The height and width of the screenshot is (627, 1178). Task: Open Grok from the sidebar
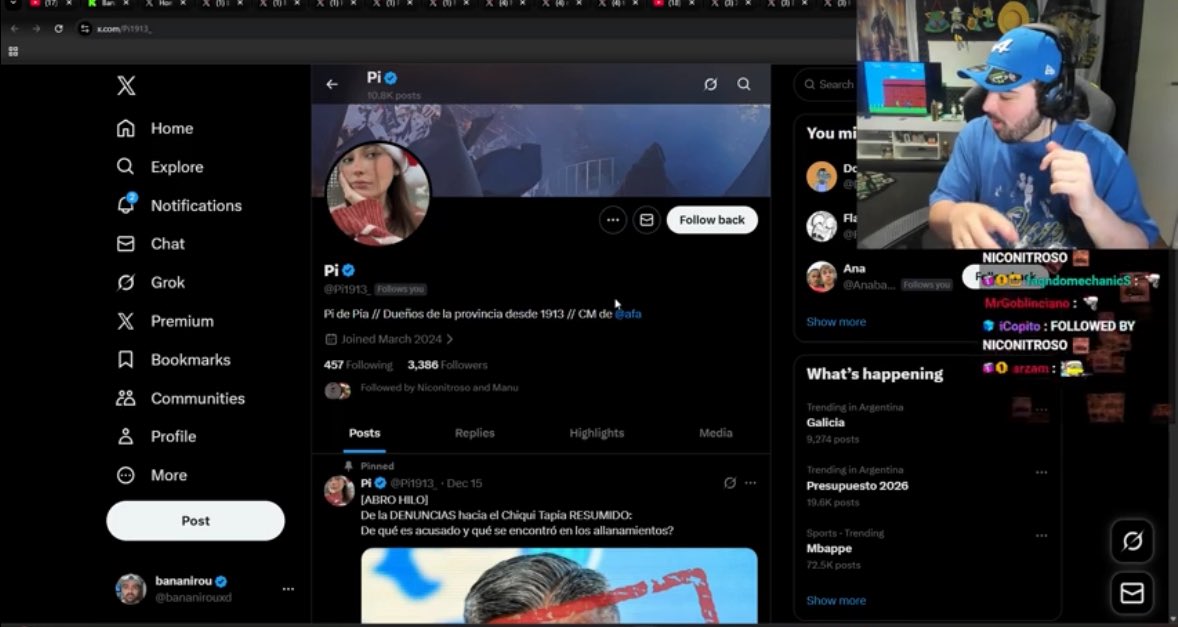(x=151, y=282)
